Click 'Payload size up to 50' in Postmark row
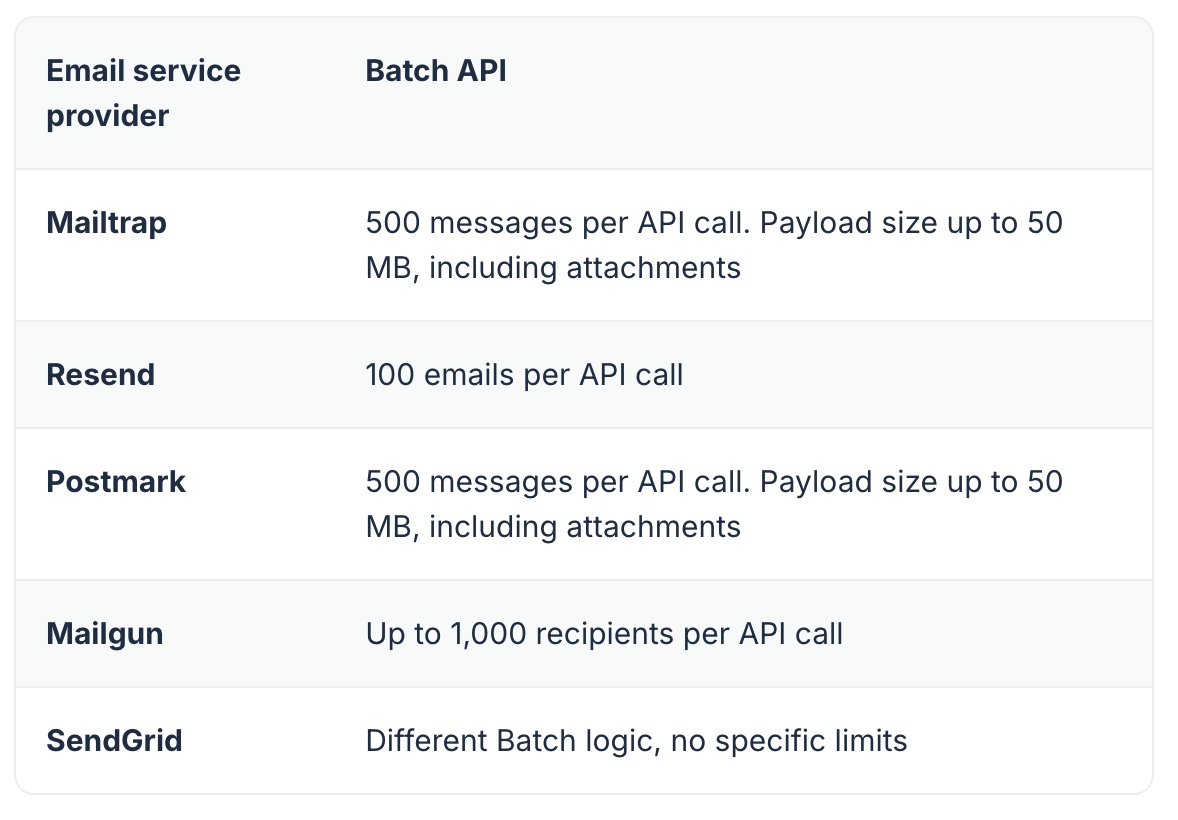This screenshot has height=820, width=1178. click(911, 482)
